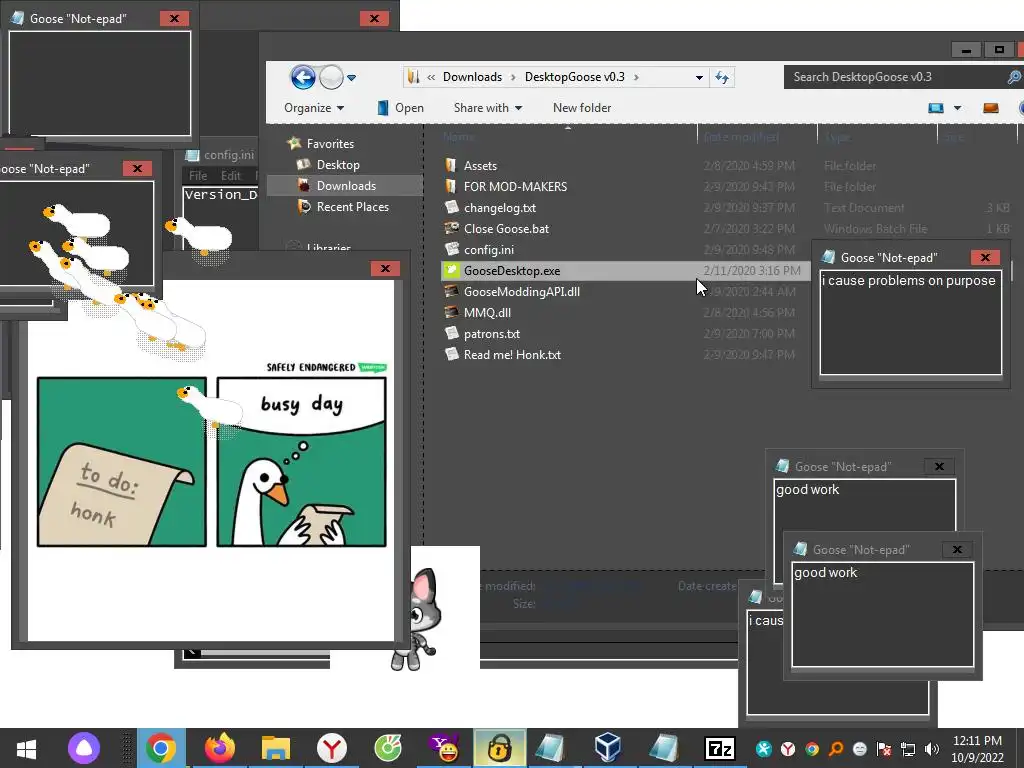This screenshot has height=768, width=1024.
Task: Click the gray cartoon cat character
Action: (x=415, y=619)
